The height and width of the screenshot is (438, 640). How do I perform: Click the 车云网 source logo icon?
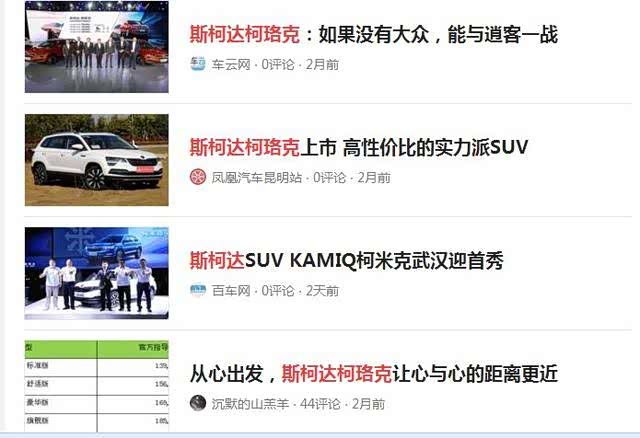tap(198, 64)
